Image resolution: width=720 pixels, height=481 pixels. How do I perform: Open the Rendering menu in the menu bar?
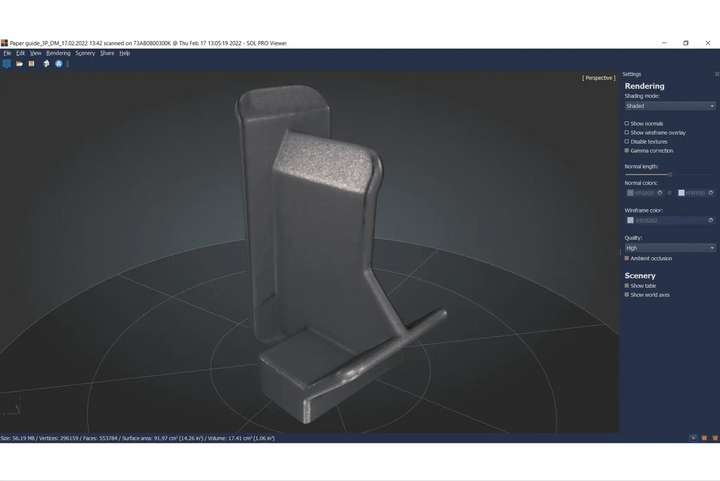pos(58,53)
